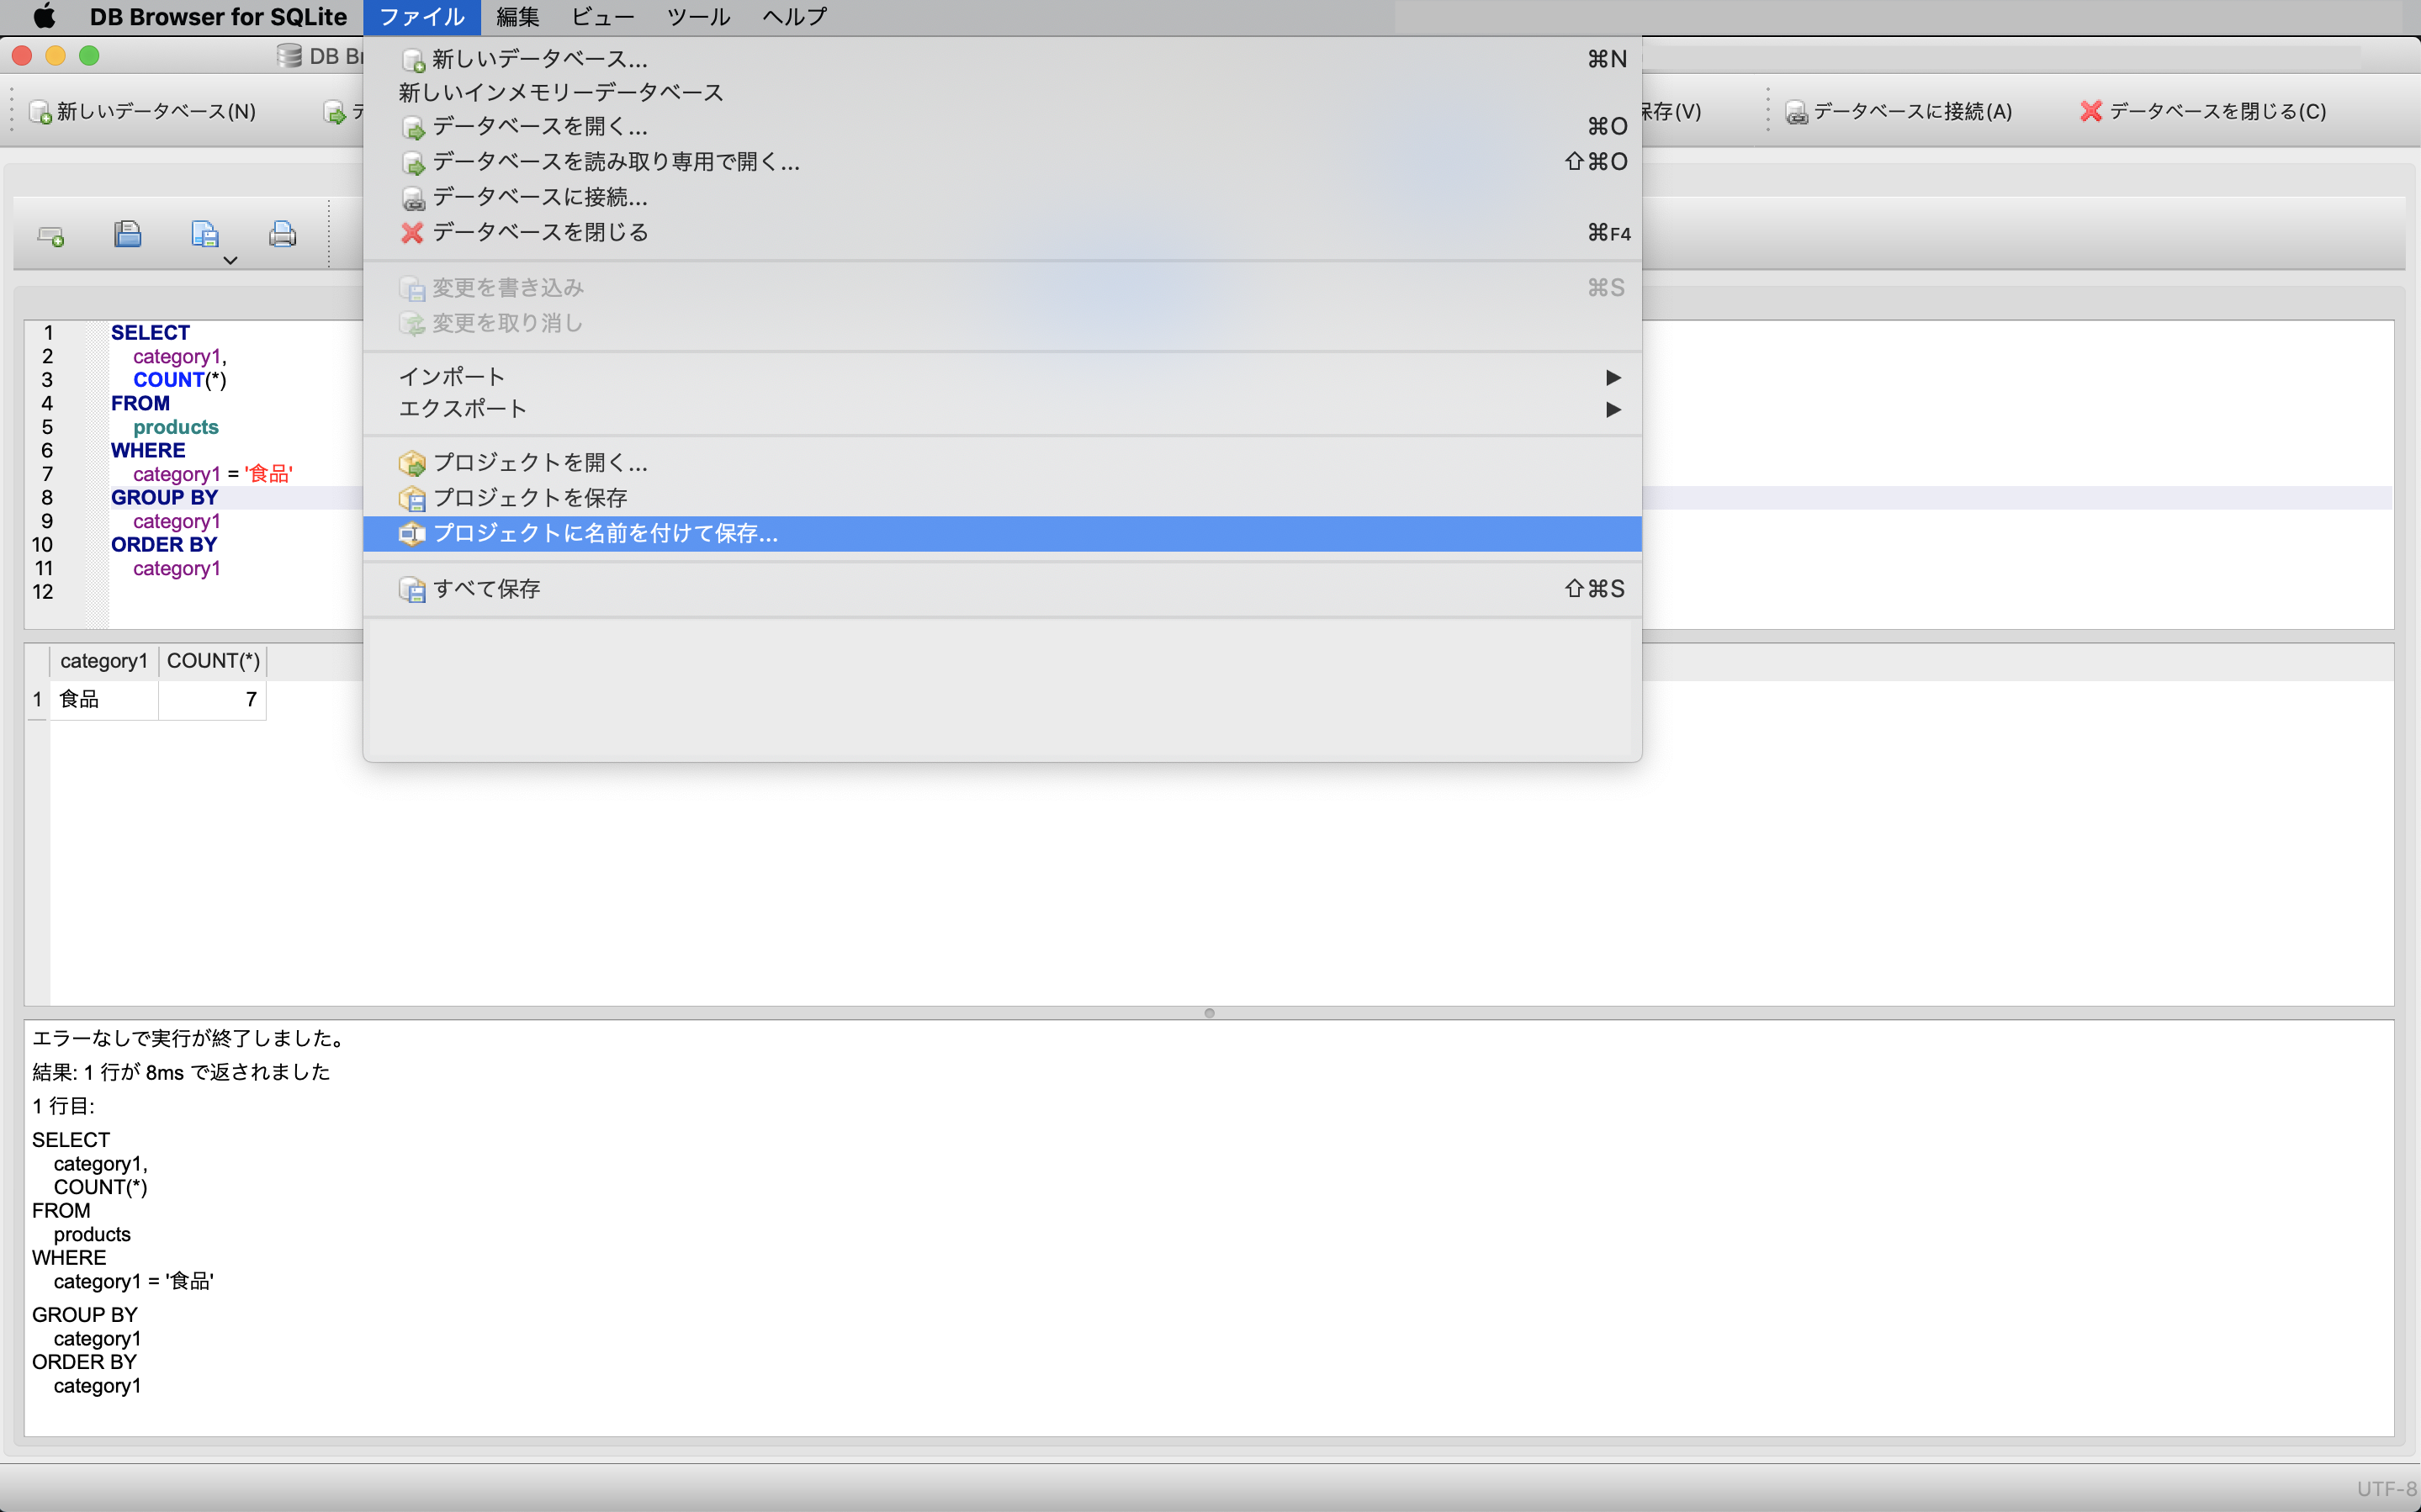Image resolution: width=2421 pixels, height=1512 pixels.
Task: Open the new SQL tab icon
Action: coord(50,236)
